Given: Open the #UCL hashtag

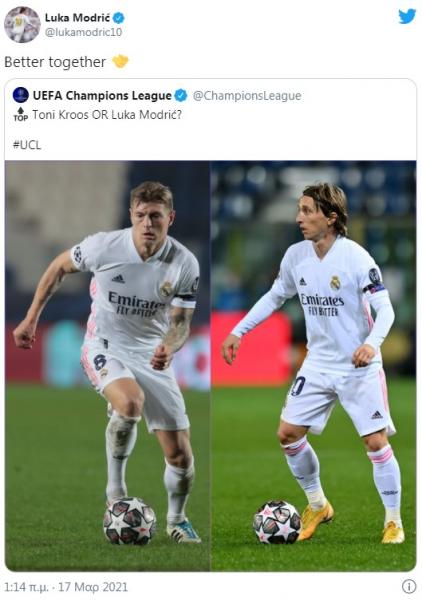Looking at the screenshot, I should point(27,145).
